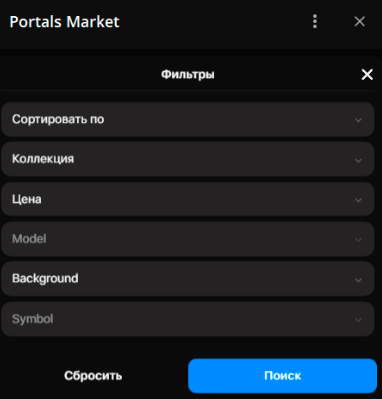The height and width of the screenshot is (399, 382).
Task: Expand the Сортировать по chevron arrow
Action: point(358,120)
